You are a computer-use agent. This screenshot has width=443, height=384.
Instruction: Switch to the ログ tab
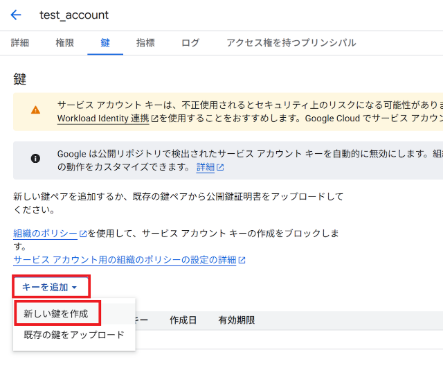(190, 43)
